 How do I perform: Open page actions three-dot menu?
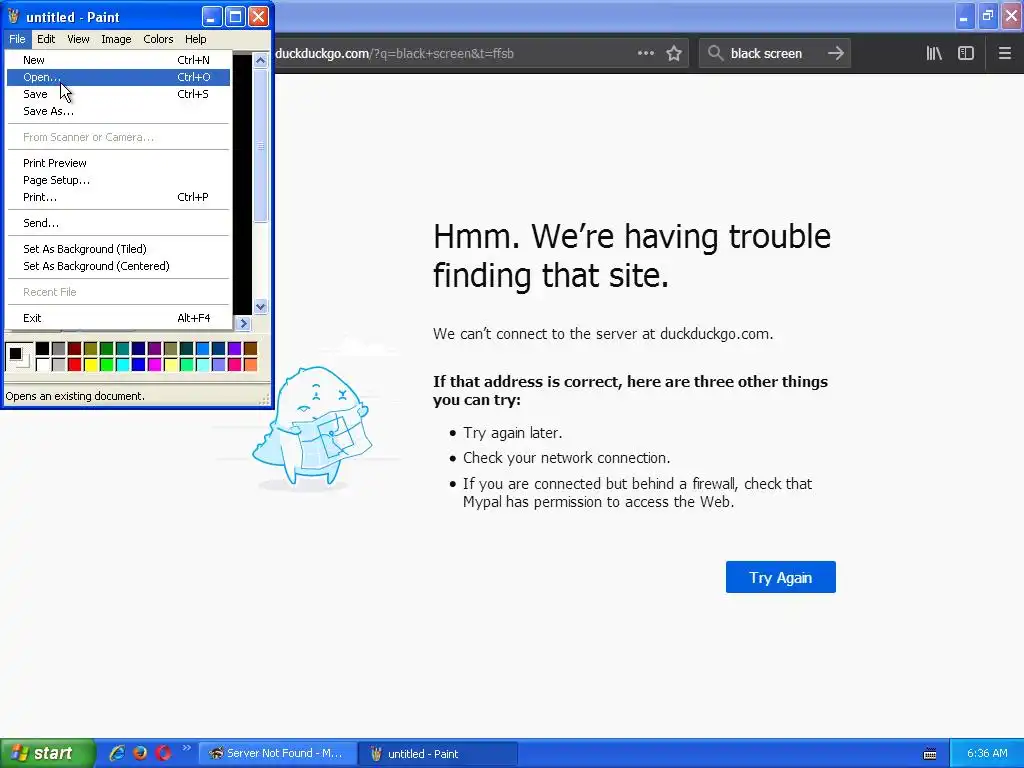(645, 54)
